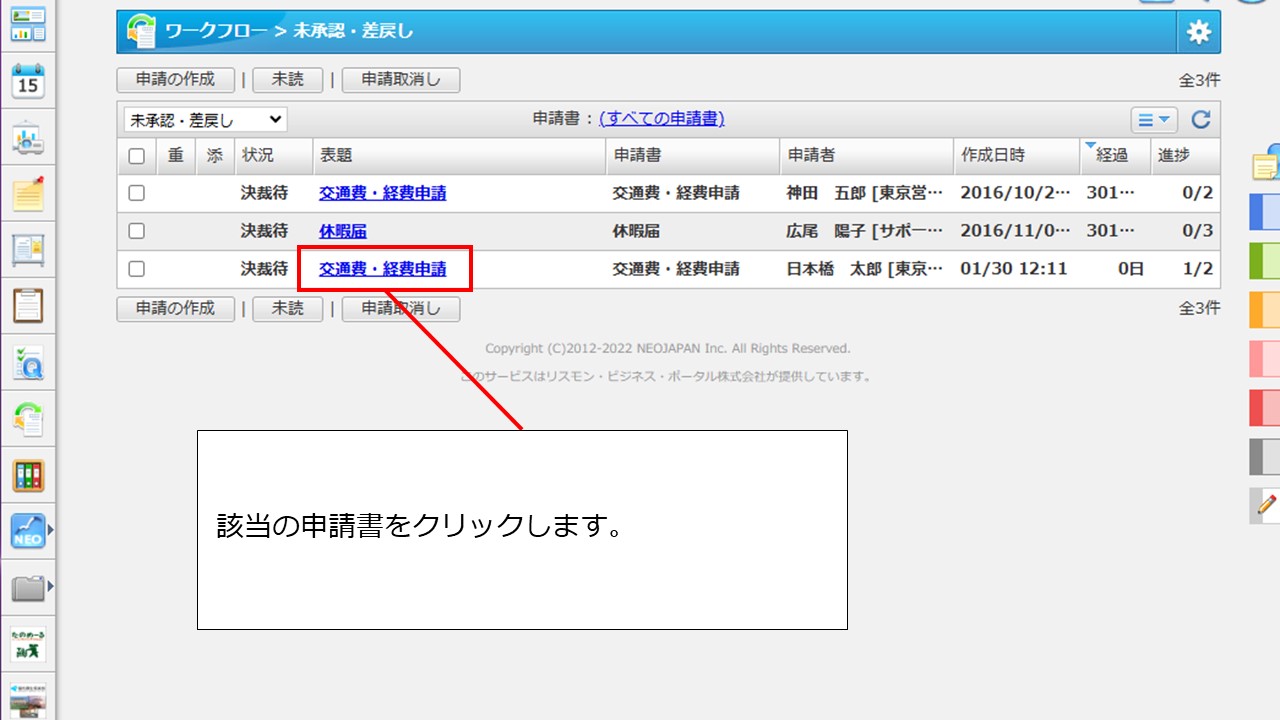1280x720 pixels.
Task: Click the pencil edit icon
Action: coord(1266,504)
